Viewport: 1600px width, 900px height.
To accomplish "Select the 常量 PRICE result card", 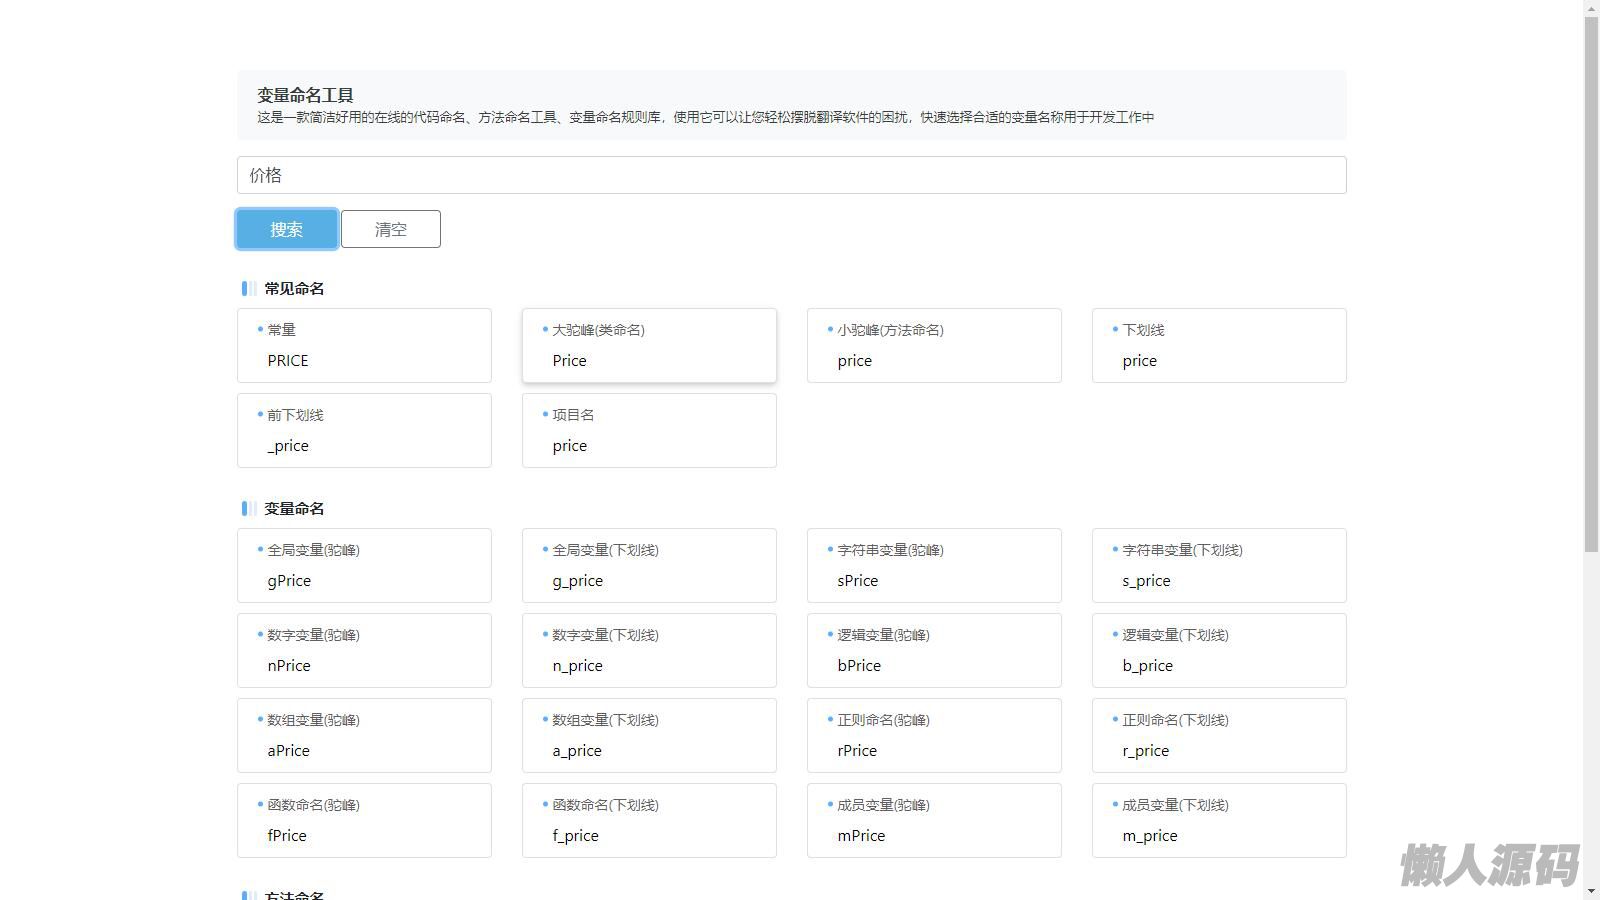I will (x=364, y=345).
